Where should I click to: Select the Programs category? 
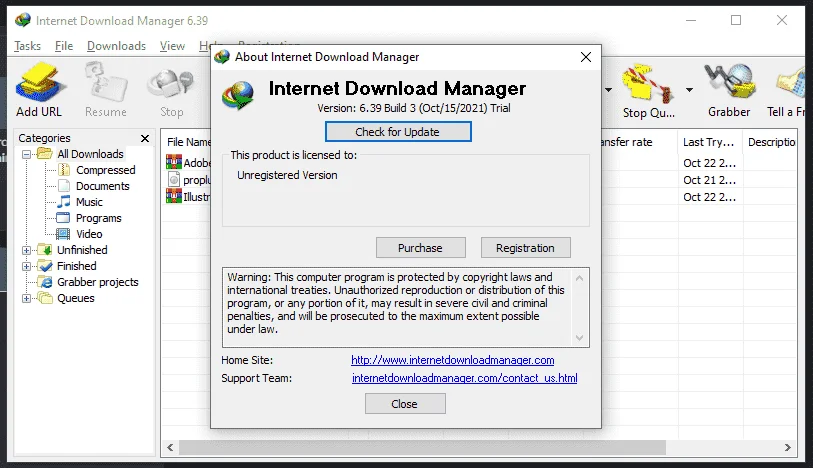pyautogui.click(x=99, y=218)
